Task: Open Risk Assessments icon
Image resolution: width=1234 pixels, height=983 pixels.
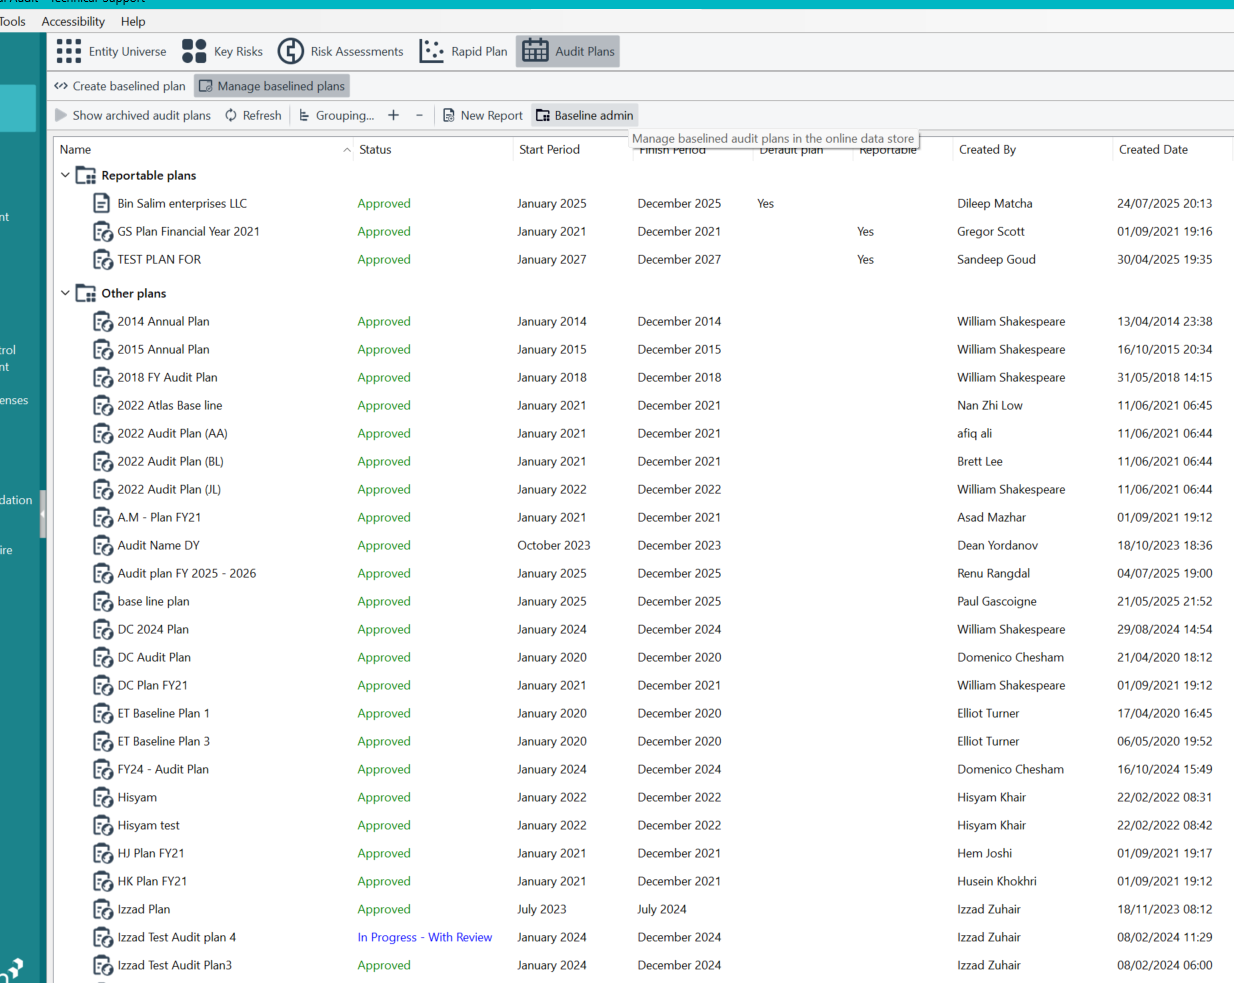Action: [291, 51]
